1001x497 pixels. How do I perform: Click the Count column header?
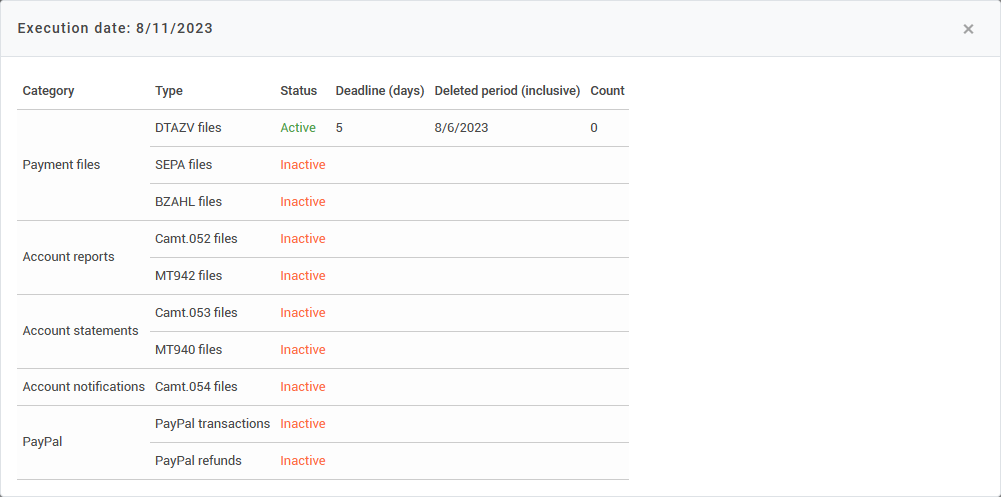coord(607,91)
